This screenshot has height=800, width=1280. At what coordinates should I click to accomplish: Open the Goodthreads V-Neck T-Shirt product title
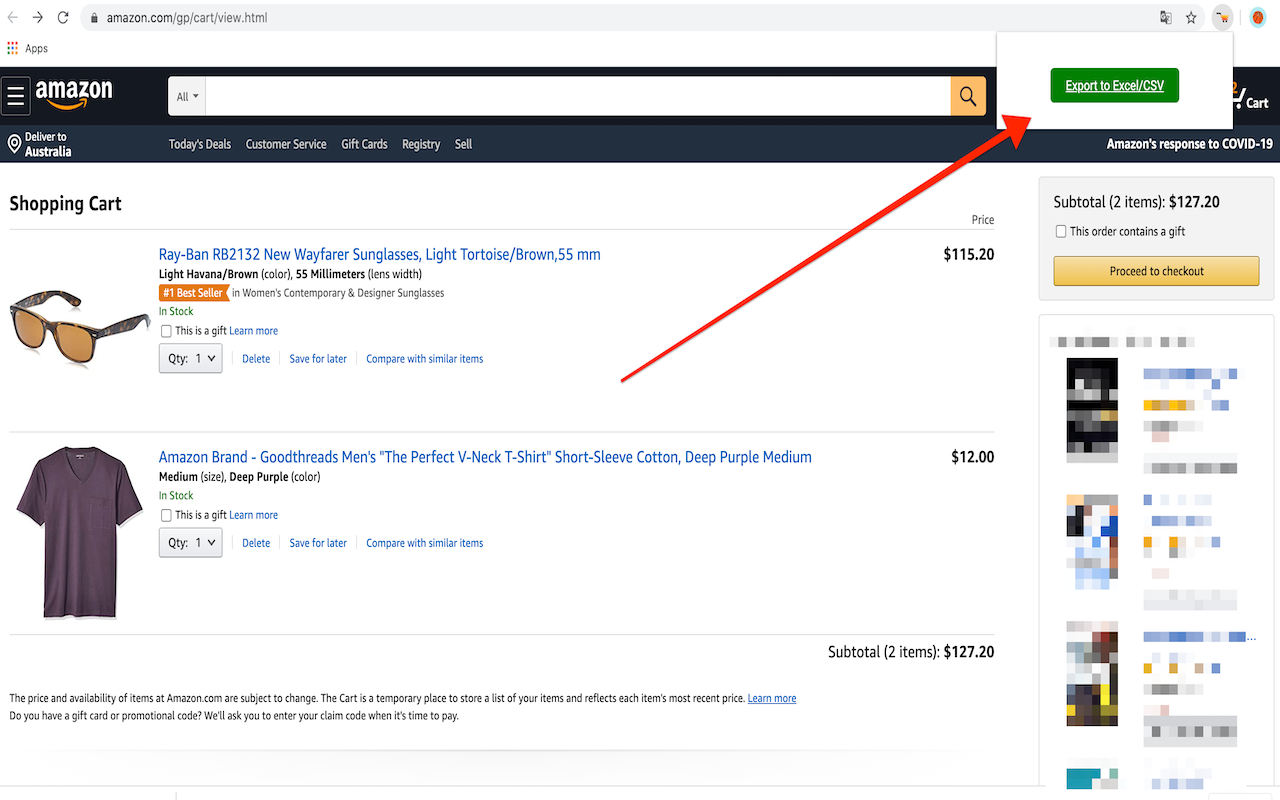click(x=485, y=457)
